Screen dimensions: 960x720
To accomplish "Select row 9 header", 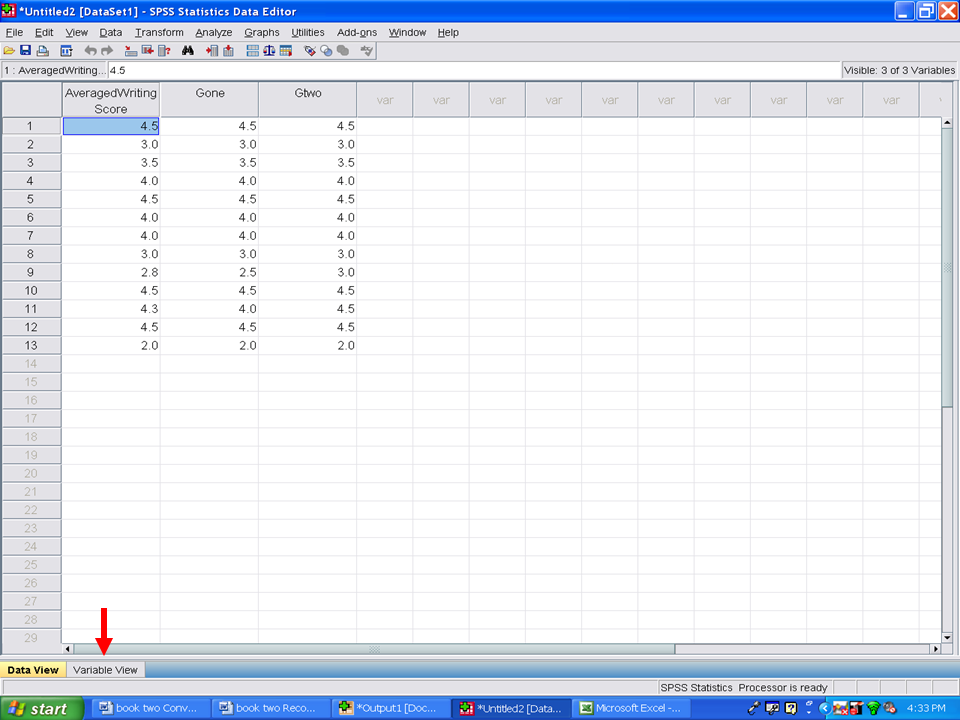I will click(30, 272).
